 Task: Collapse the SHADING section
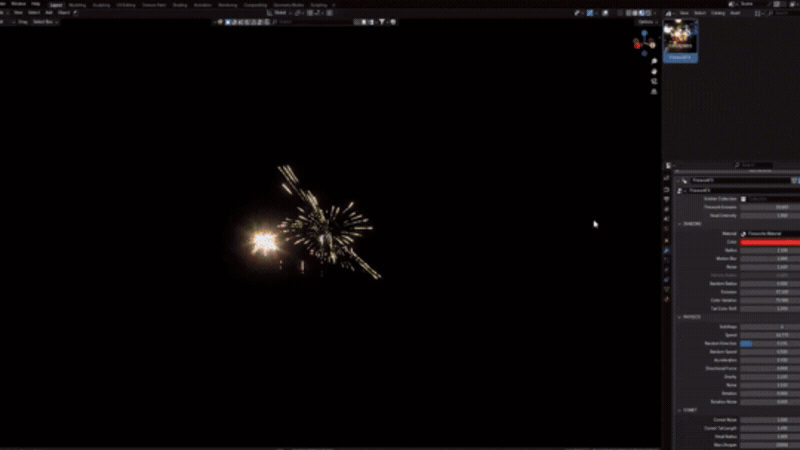[x=680, y=224]
